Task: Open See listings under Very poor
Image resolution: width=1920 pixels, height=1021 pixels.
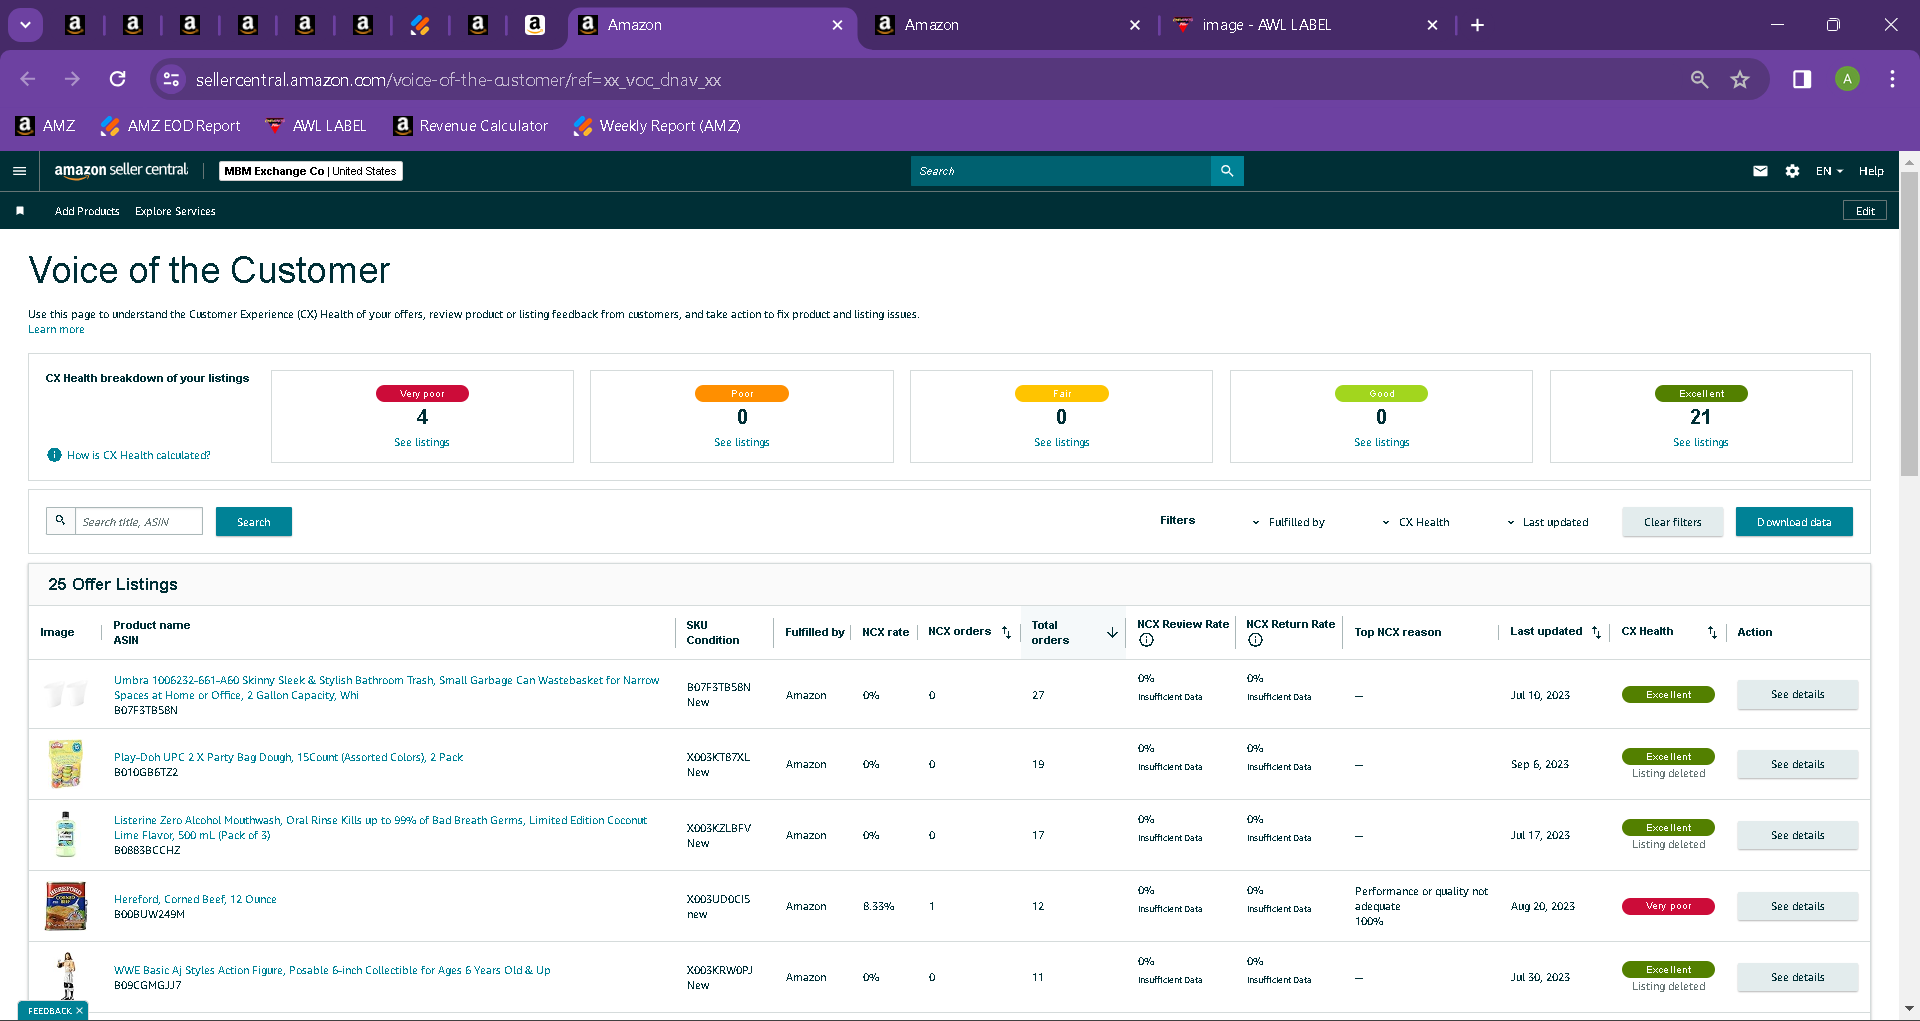Action: pyautogui.click(x=422, y=442)
